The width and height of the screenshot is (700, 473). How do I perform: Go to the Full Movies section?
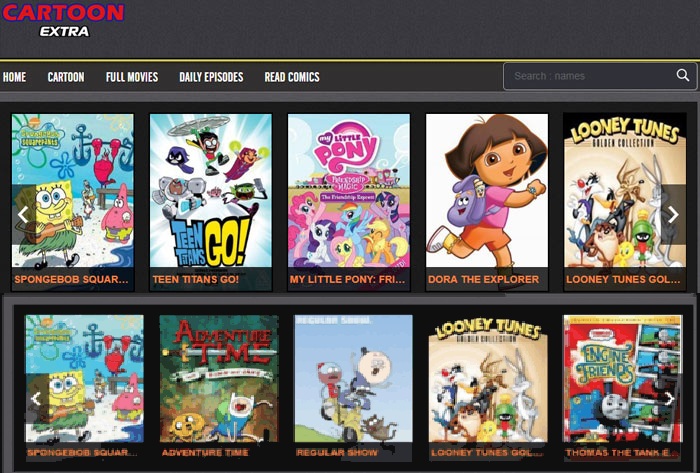132,77
